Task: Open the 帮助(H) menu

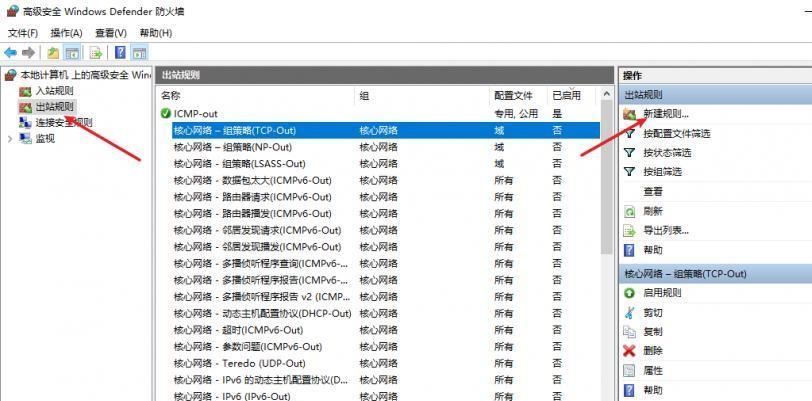Action: 155,33
